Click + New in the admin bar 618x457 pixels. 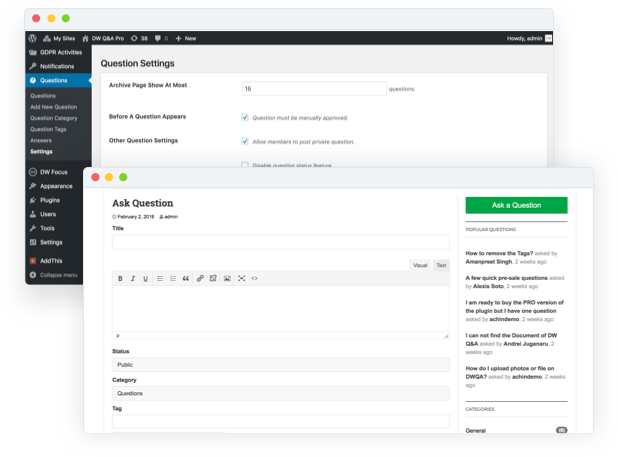186,38
